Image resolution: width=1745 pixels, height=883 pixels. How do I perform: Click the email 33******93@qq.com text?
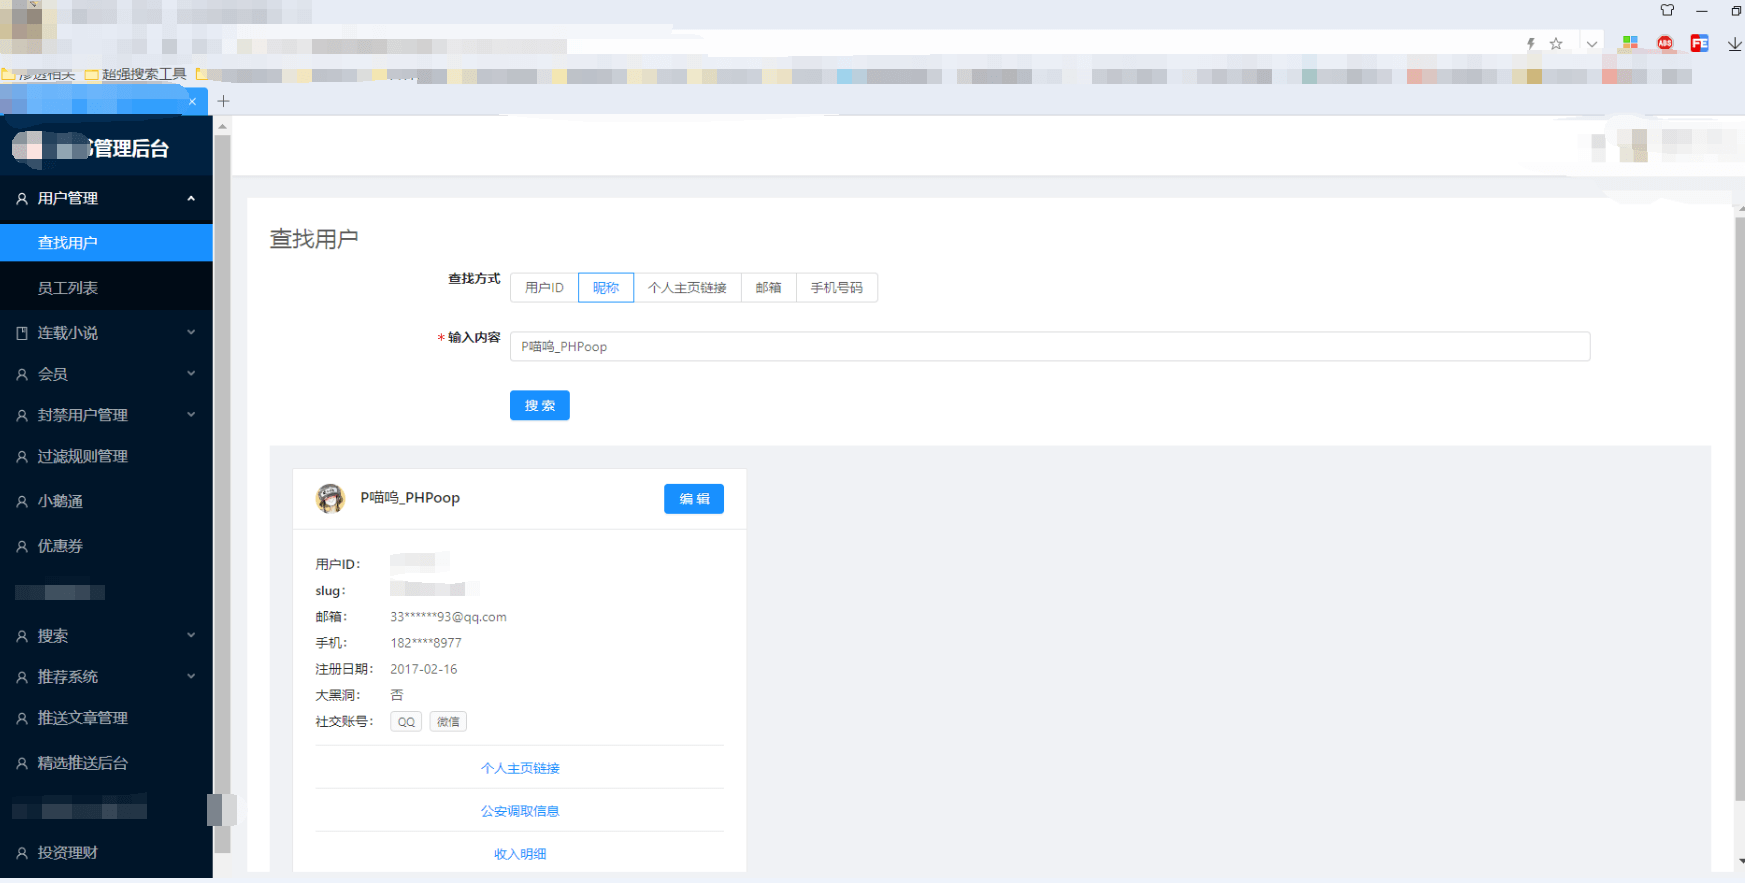pos(448,617)
